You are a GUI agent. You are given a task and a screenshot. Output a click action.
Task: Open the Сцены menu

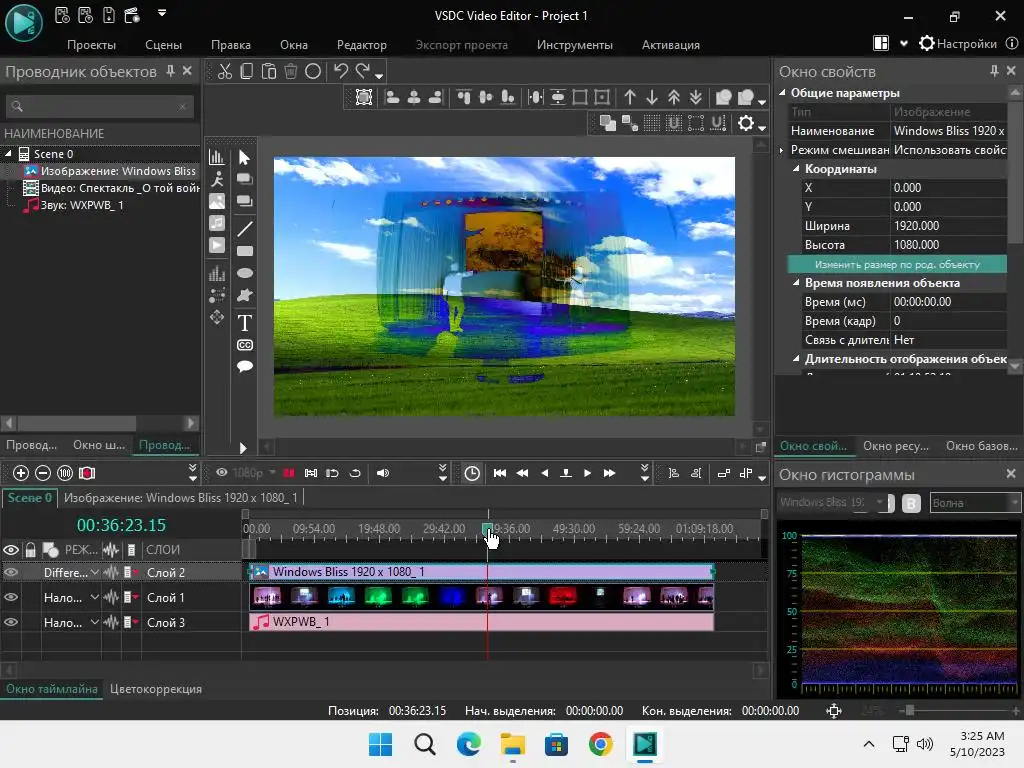click(163, 44)
